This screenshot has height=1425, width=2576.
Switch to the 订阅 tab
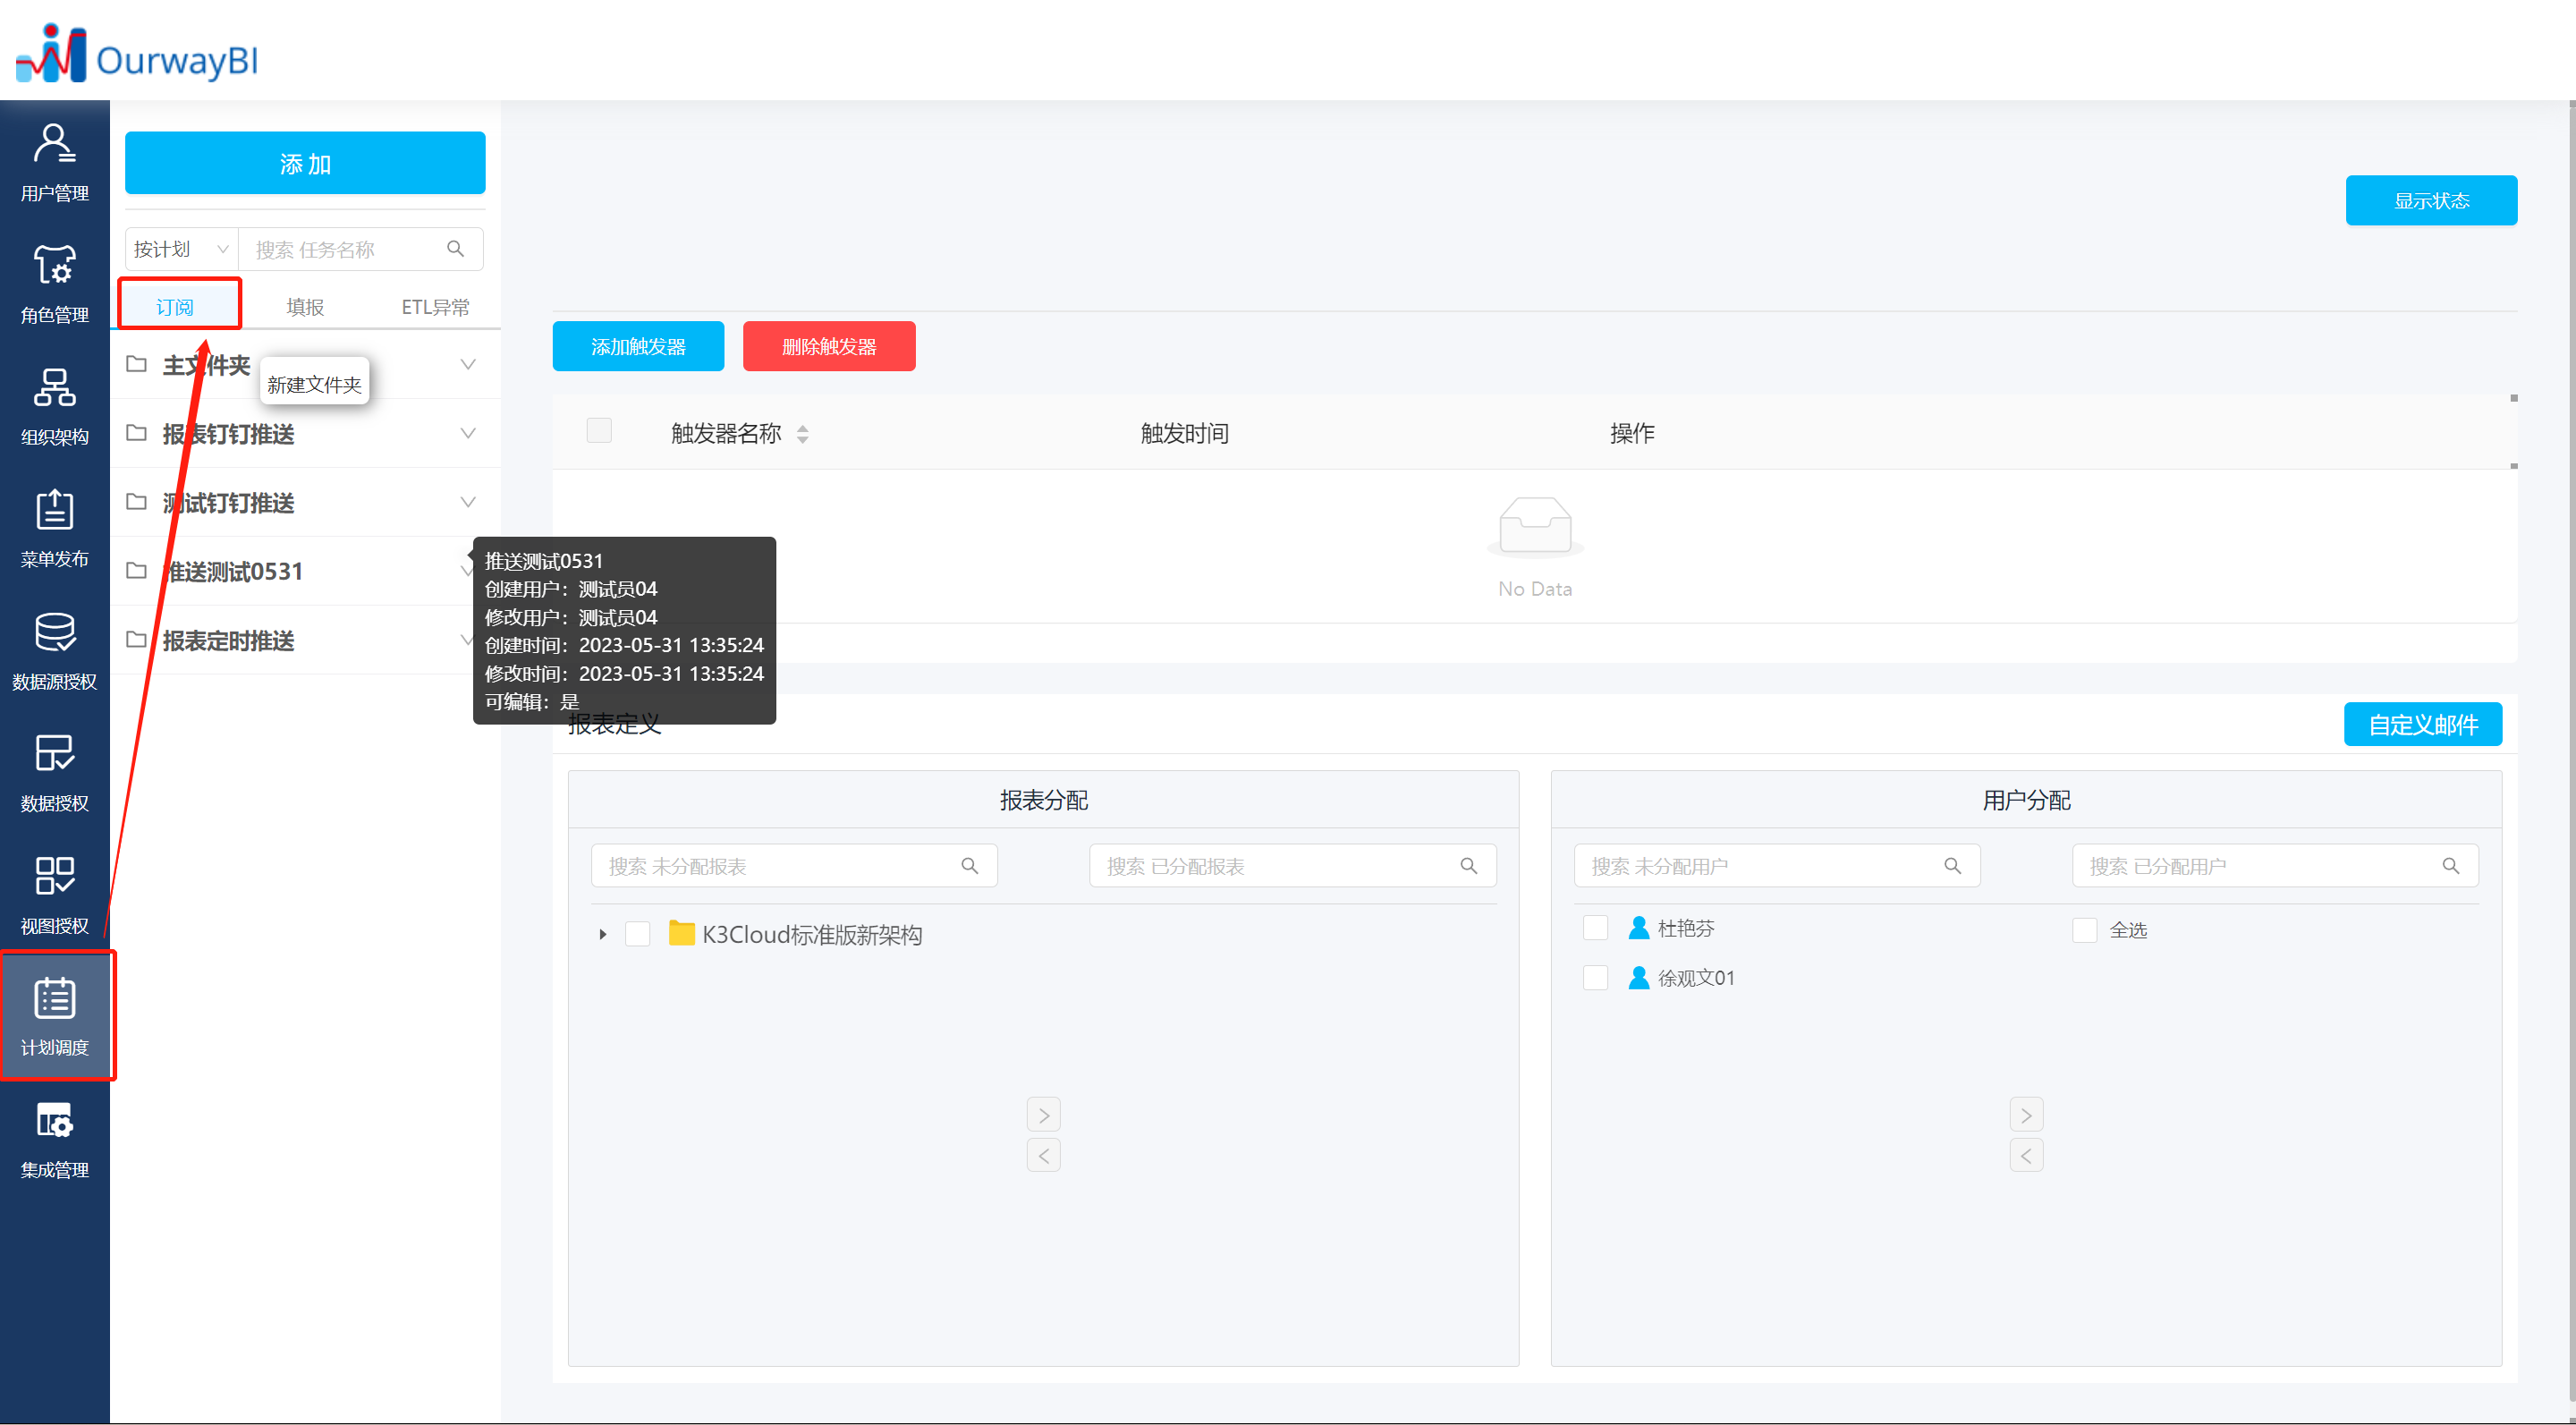175,307
